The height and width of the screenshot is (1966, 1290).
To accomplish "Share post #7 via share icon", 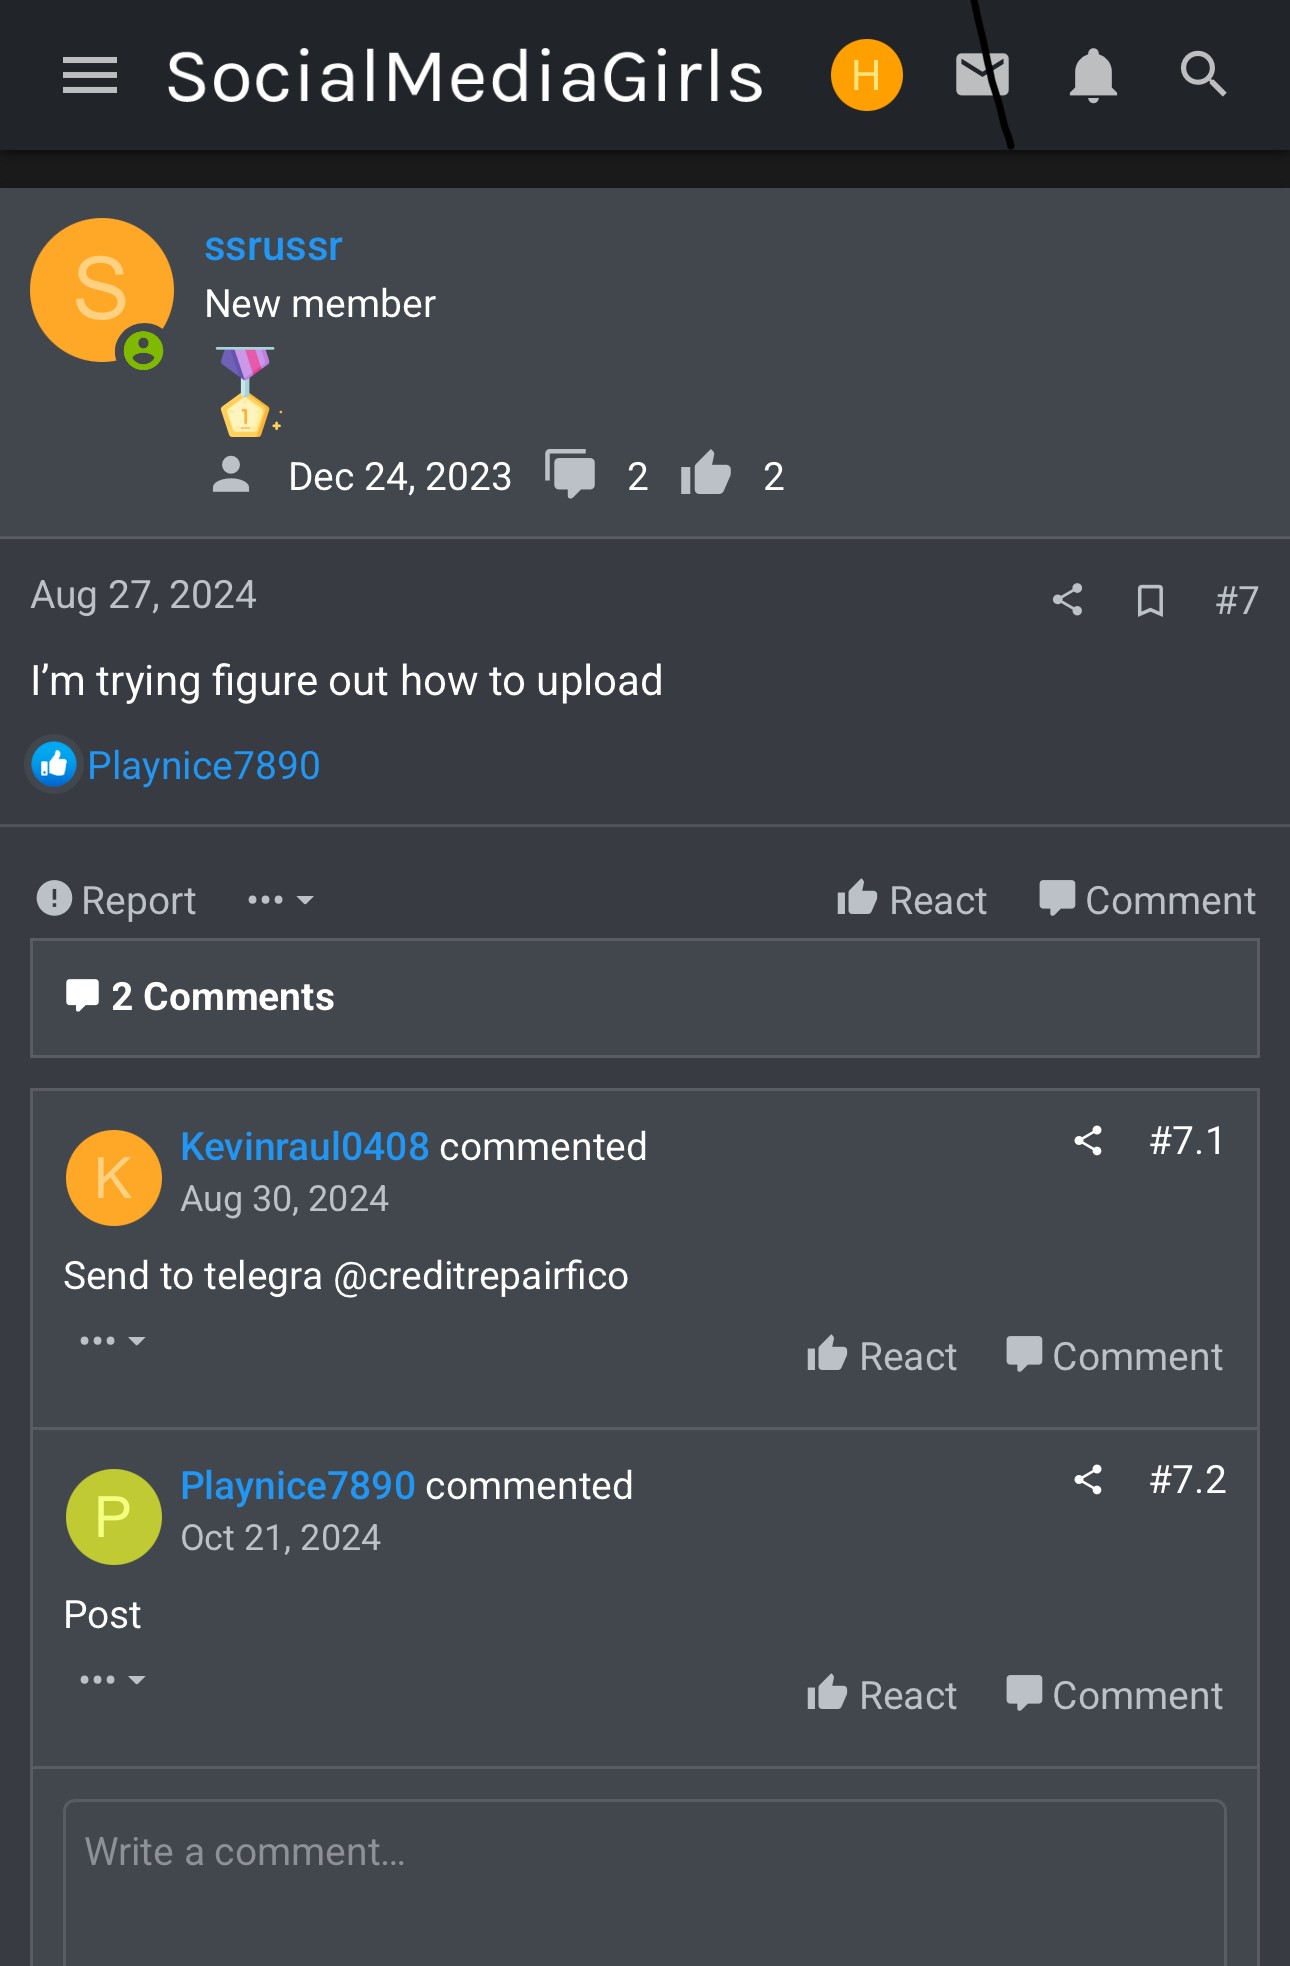I will point(1068,600).
